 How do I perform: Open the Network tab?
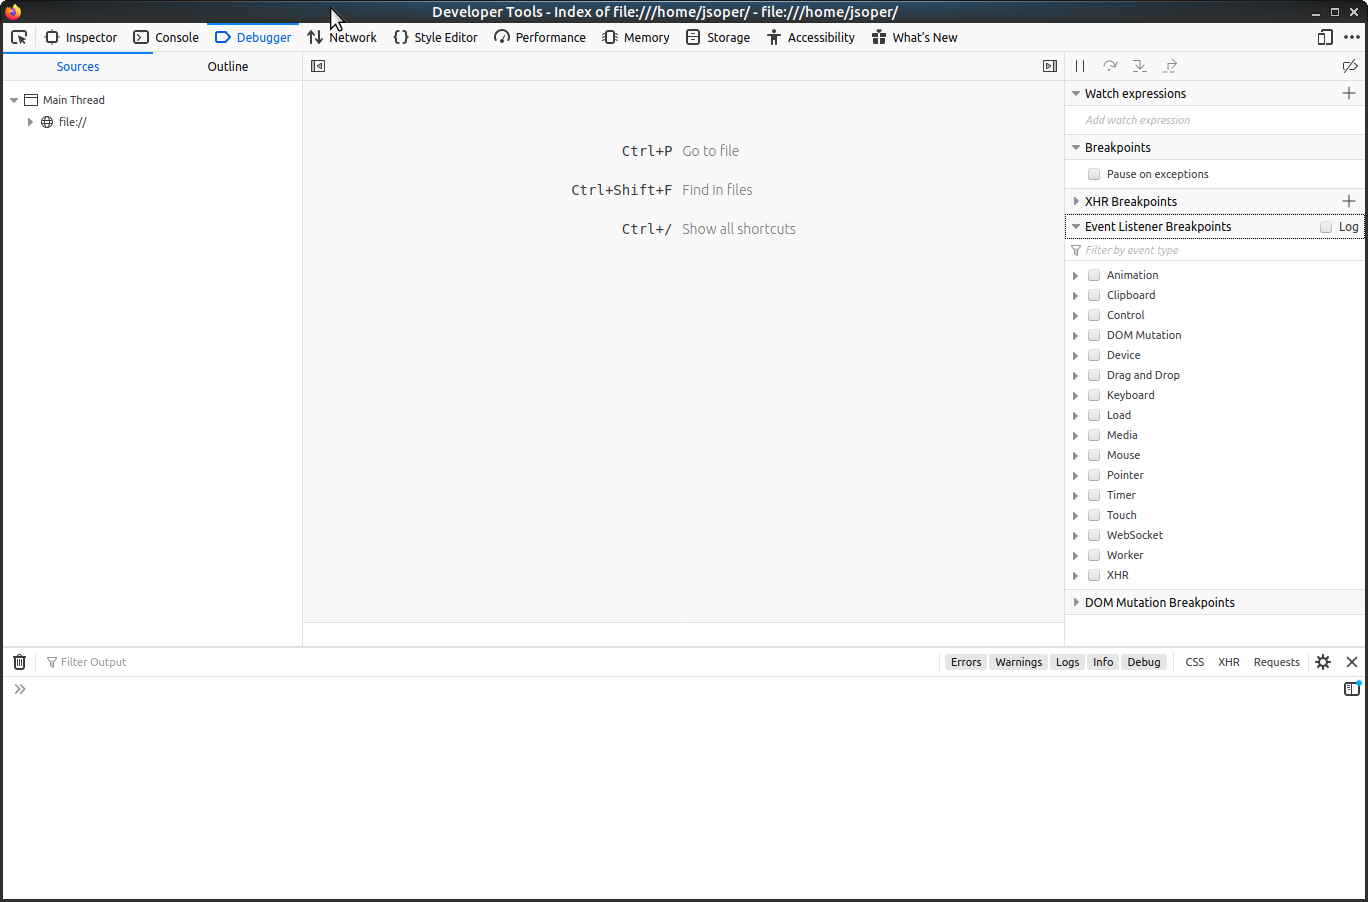(x=342, y=37)
